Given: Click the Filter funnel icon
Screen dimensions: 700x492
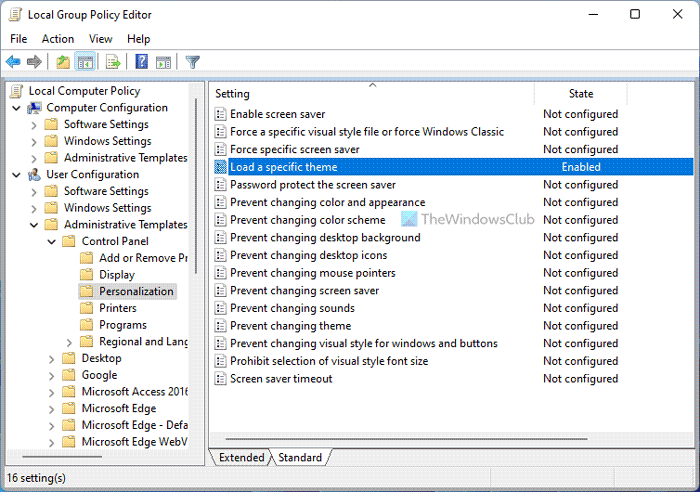Looking at the screenshot, I should 192,62.
